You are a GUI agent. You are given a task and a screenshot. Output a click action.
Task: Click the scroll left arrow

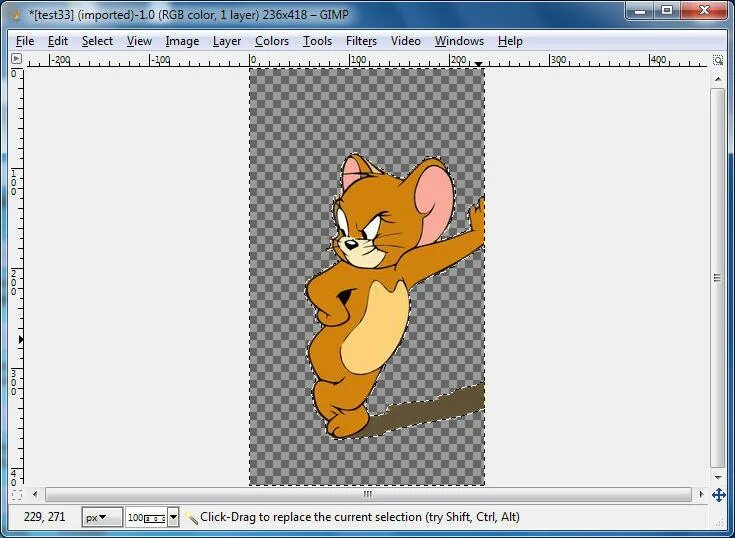(35, 494)
